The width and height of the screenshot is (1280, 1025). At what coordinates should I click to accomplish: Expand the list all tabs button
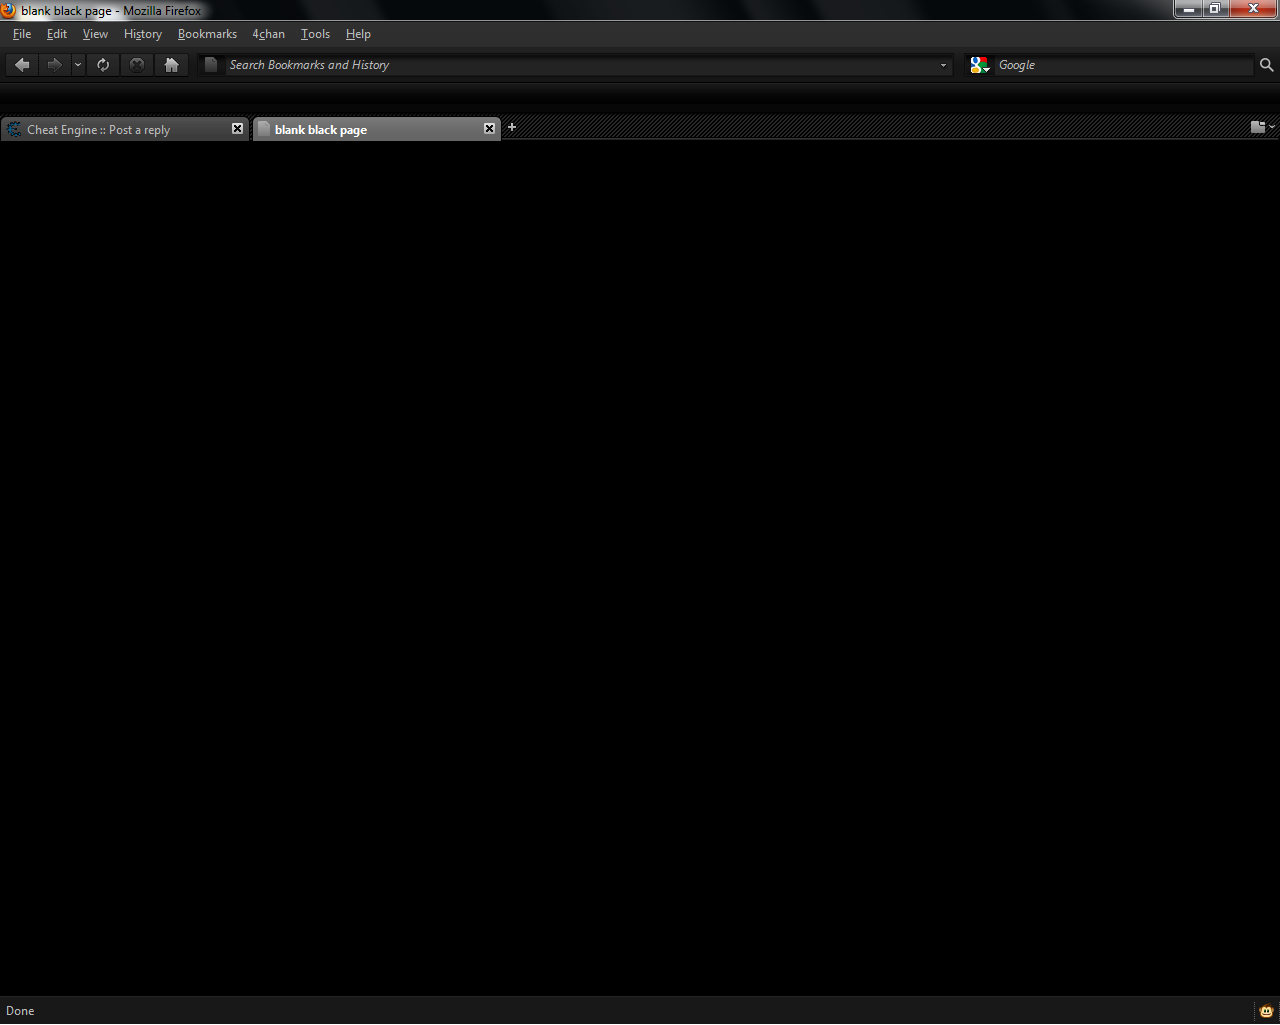pos(1262,127)
